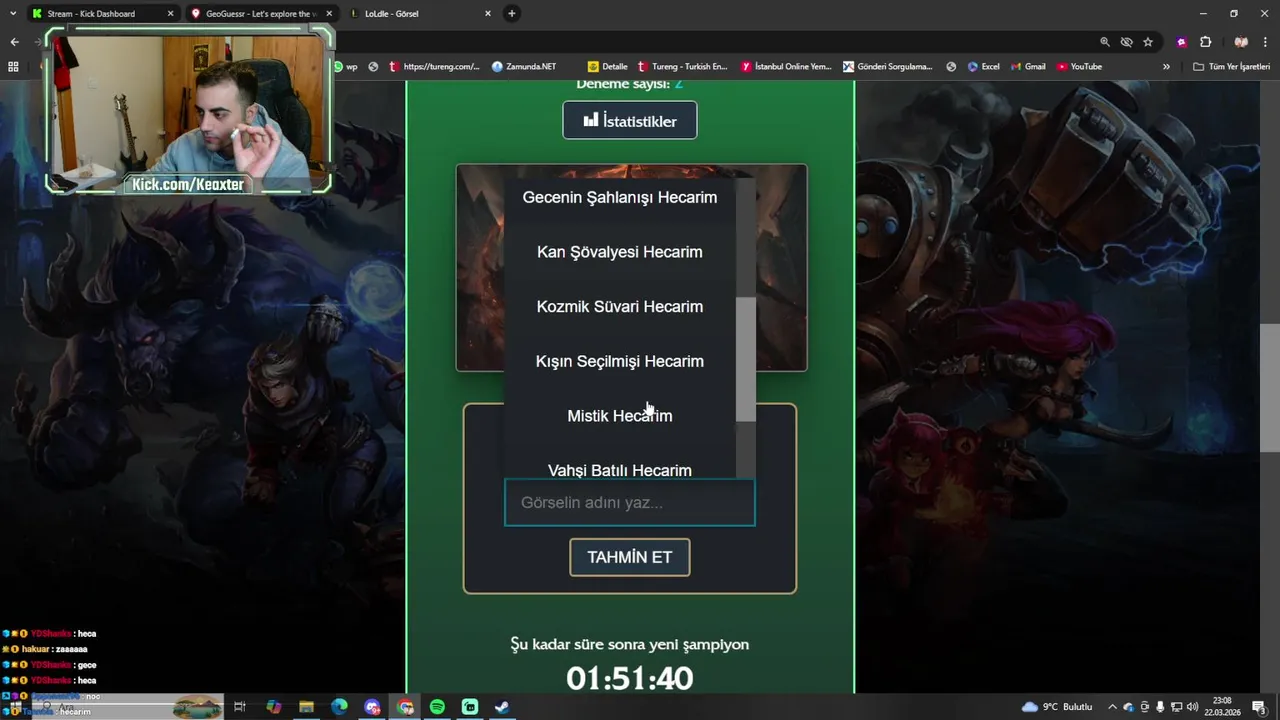Pick Kozmik Süvari Hecarim option
Viewport: 1280px width, 720px height.
coord(620,306)
